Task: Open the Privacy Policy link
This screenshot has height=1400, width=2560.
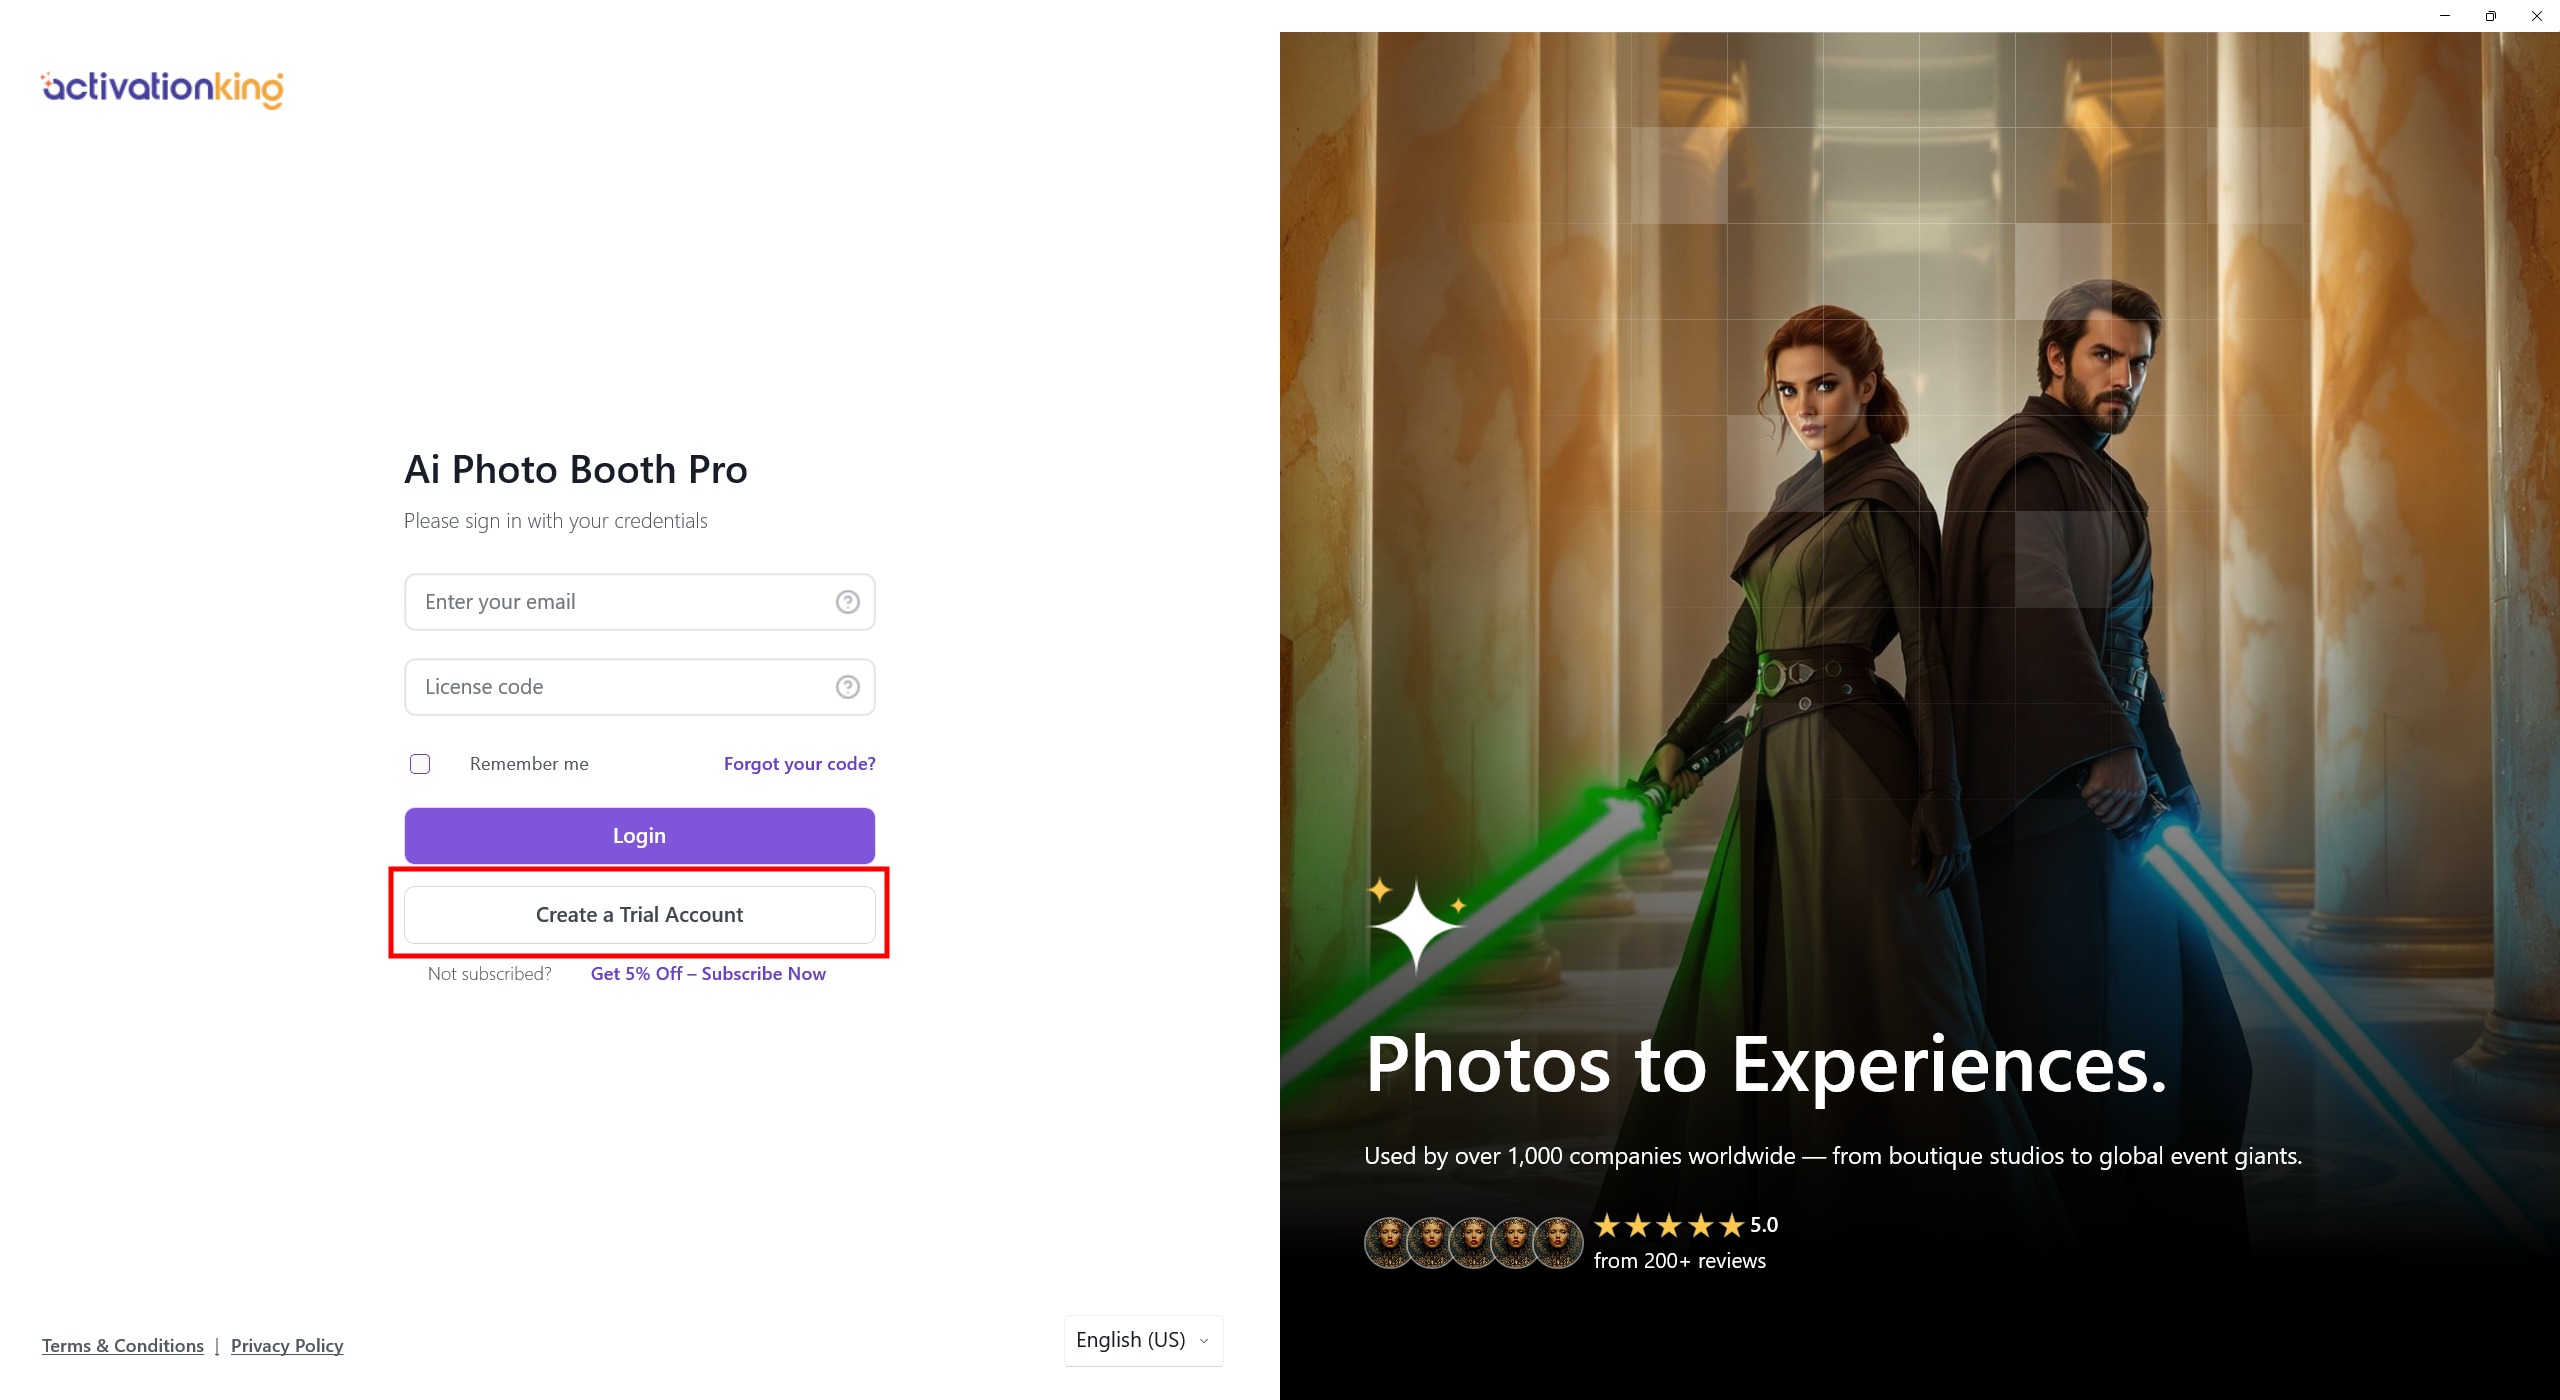Action: coord(287,1346)
